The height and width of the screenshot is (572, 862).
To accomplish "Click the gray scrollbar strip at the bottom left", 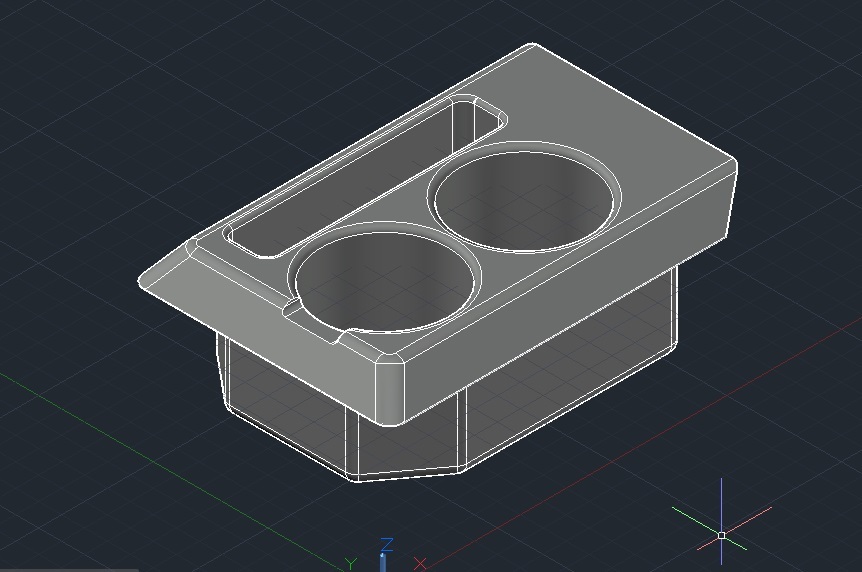I will pyautogui.click(x=69, y=570).
